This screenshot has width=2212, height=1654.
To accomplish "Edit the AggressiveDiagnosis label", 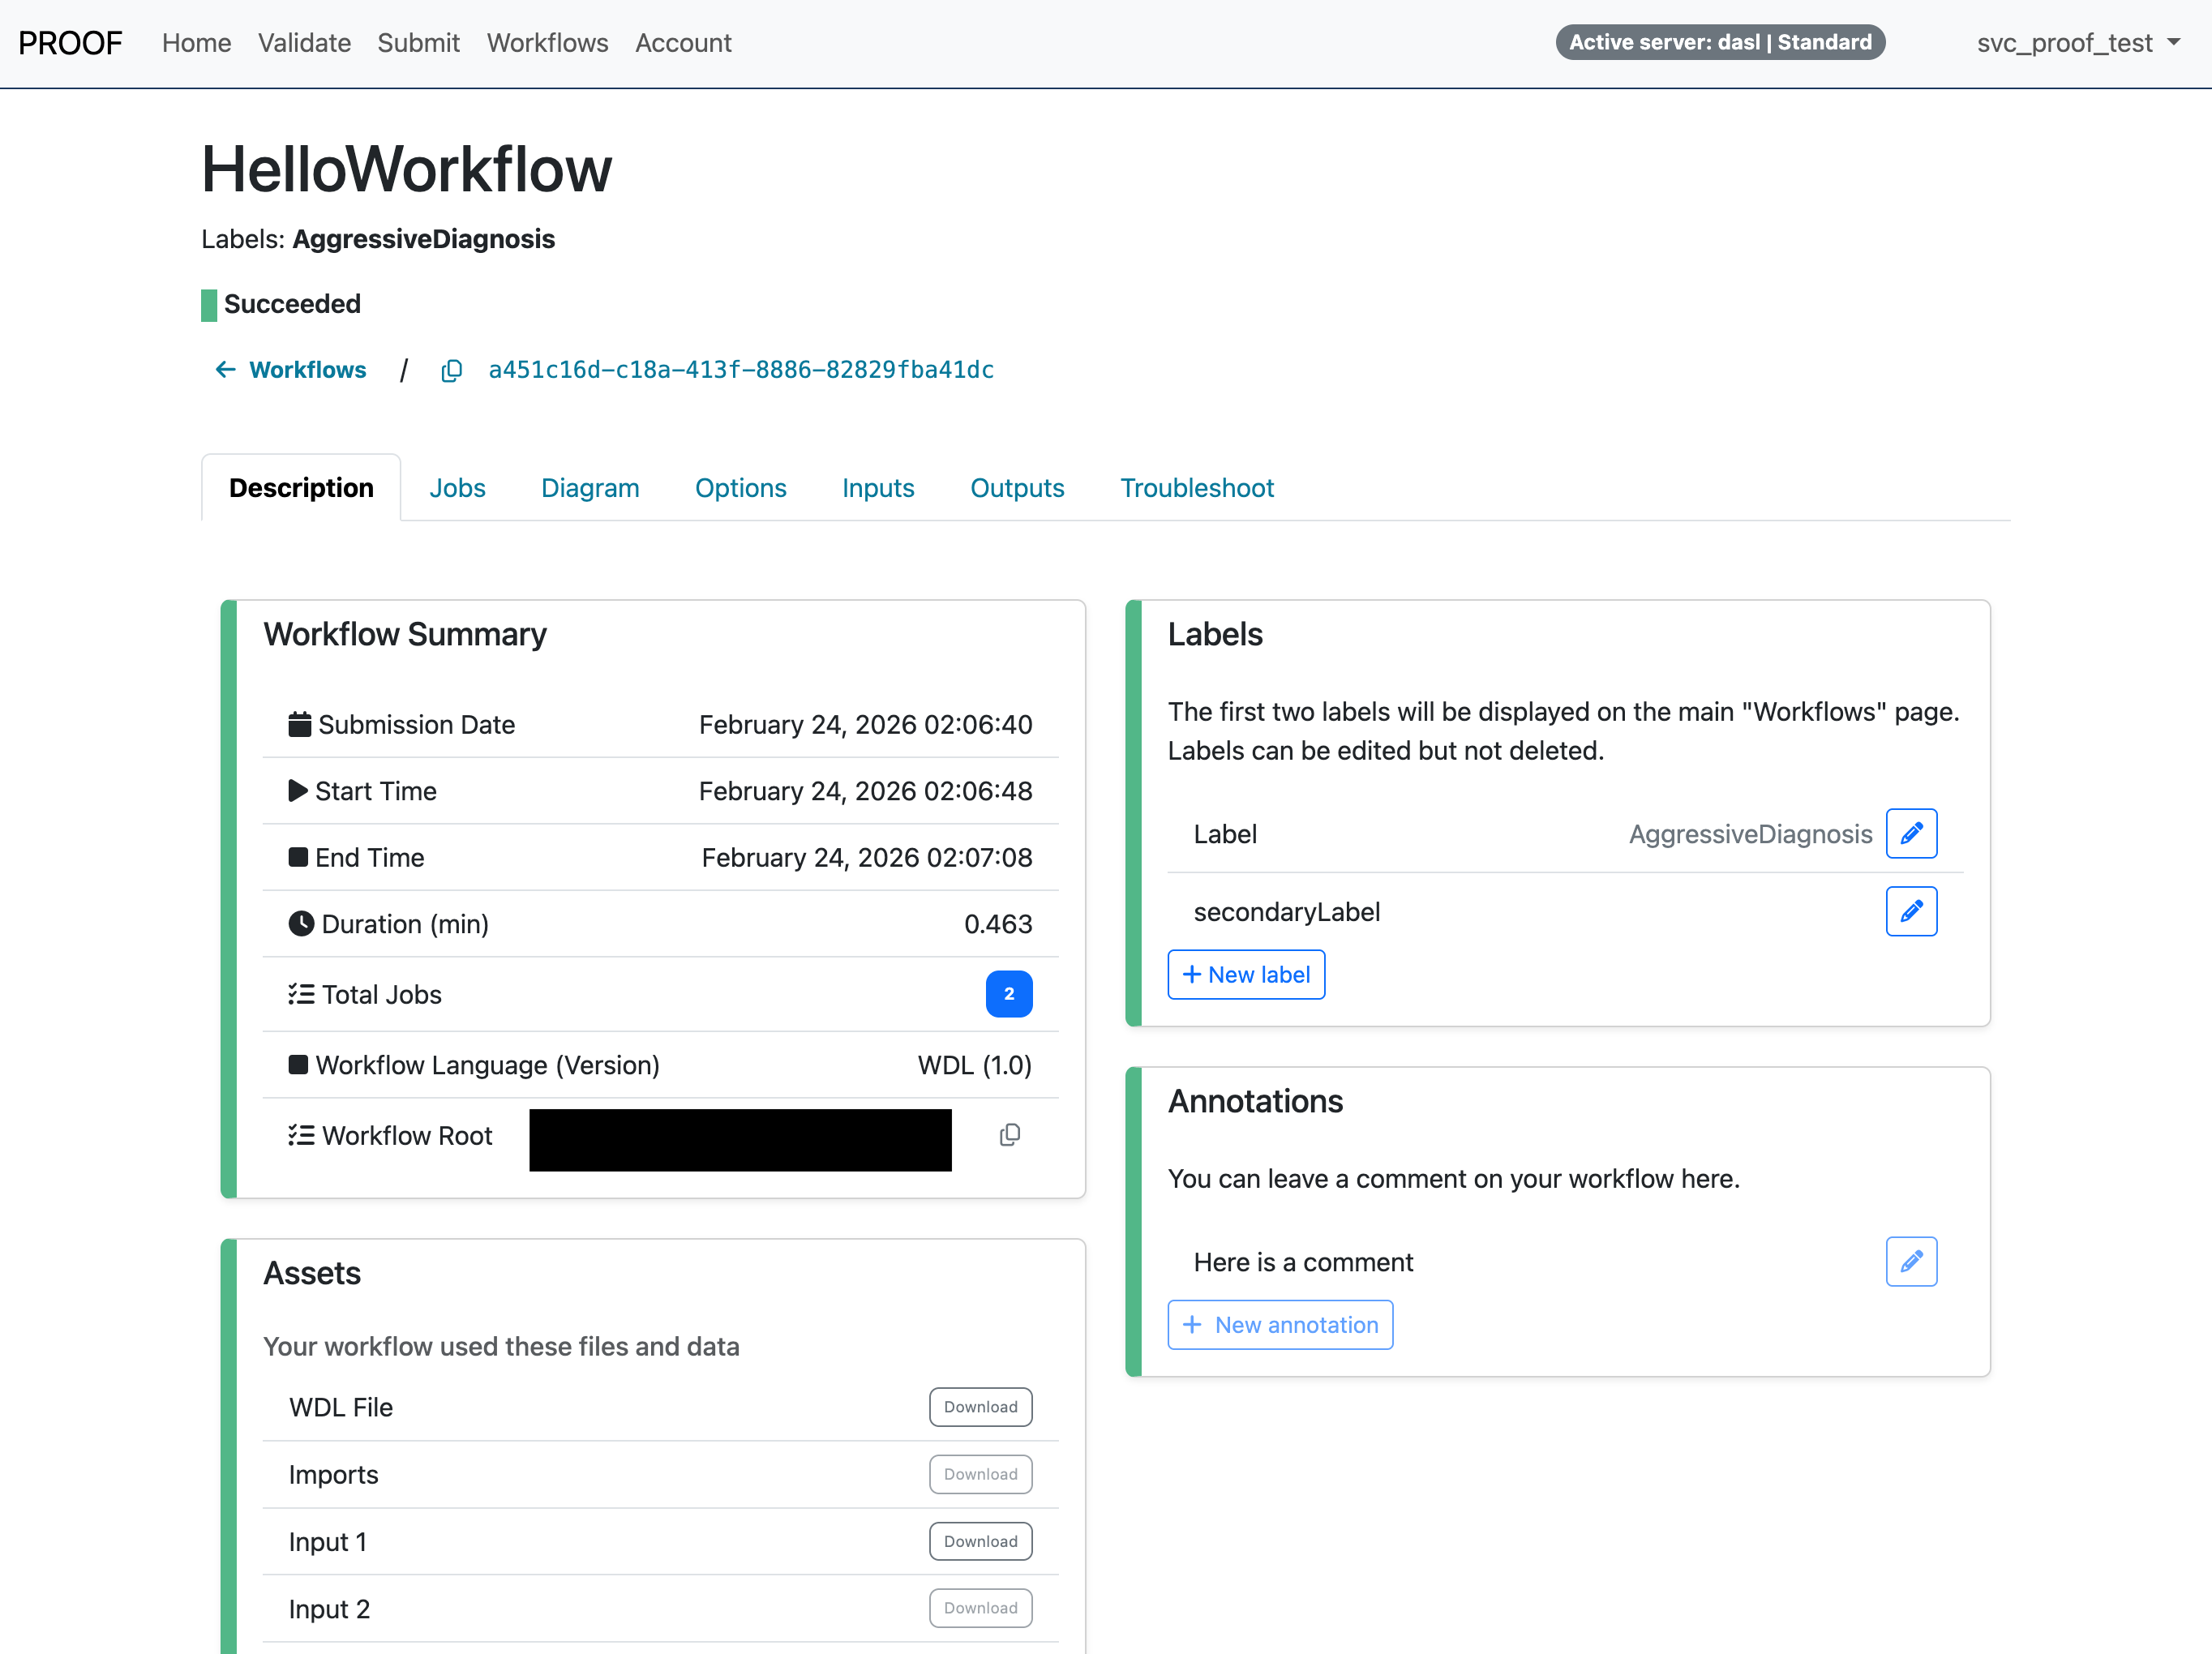I will (1911, 833).
